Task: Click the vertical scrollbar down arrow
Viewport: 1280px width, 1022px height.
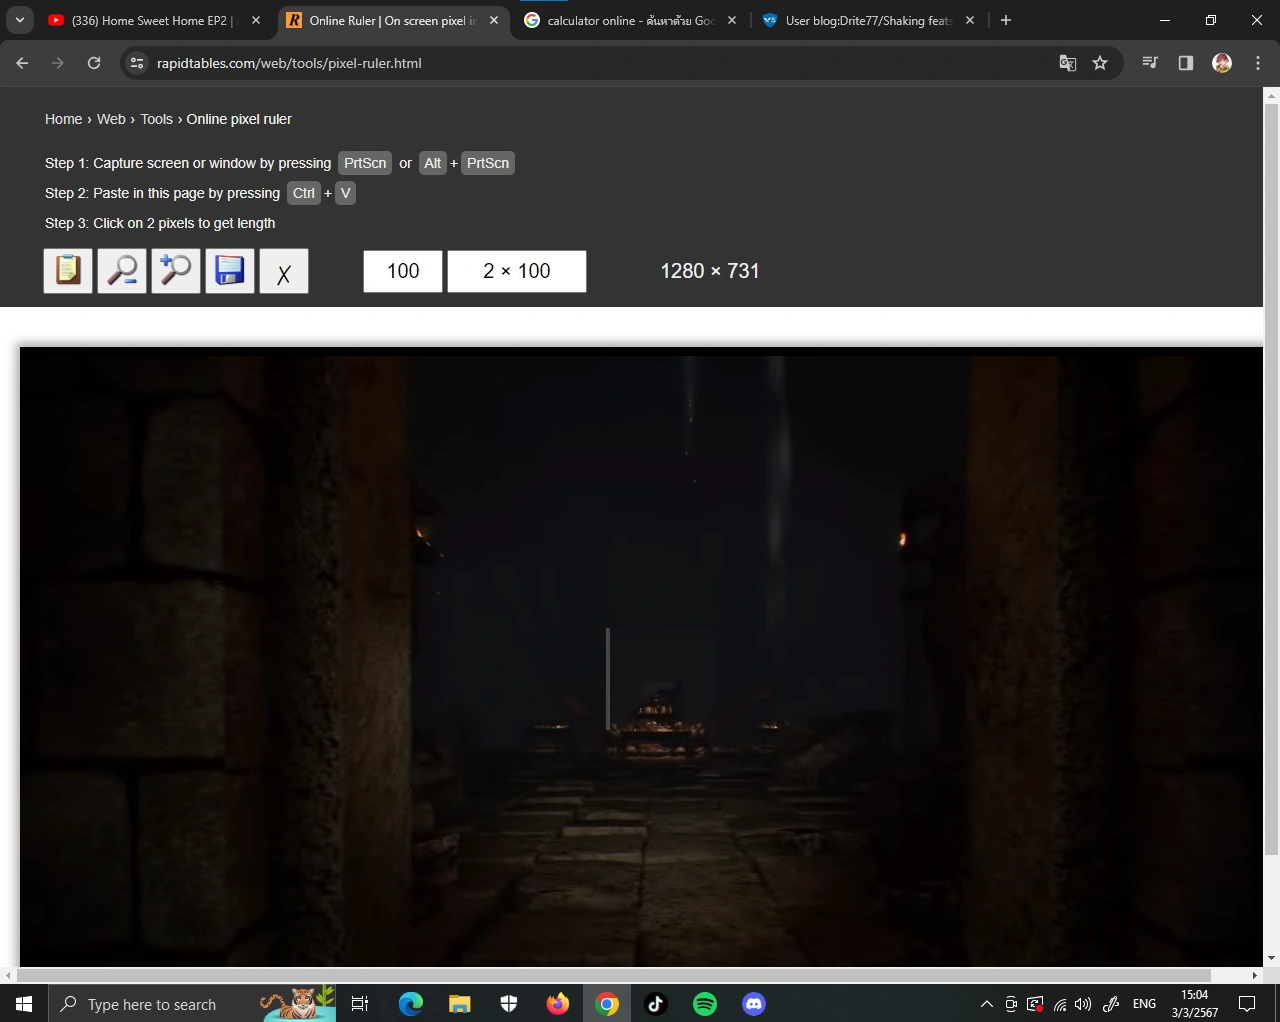Action: (x=1271, y=958)
